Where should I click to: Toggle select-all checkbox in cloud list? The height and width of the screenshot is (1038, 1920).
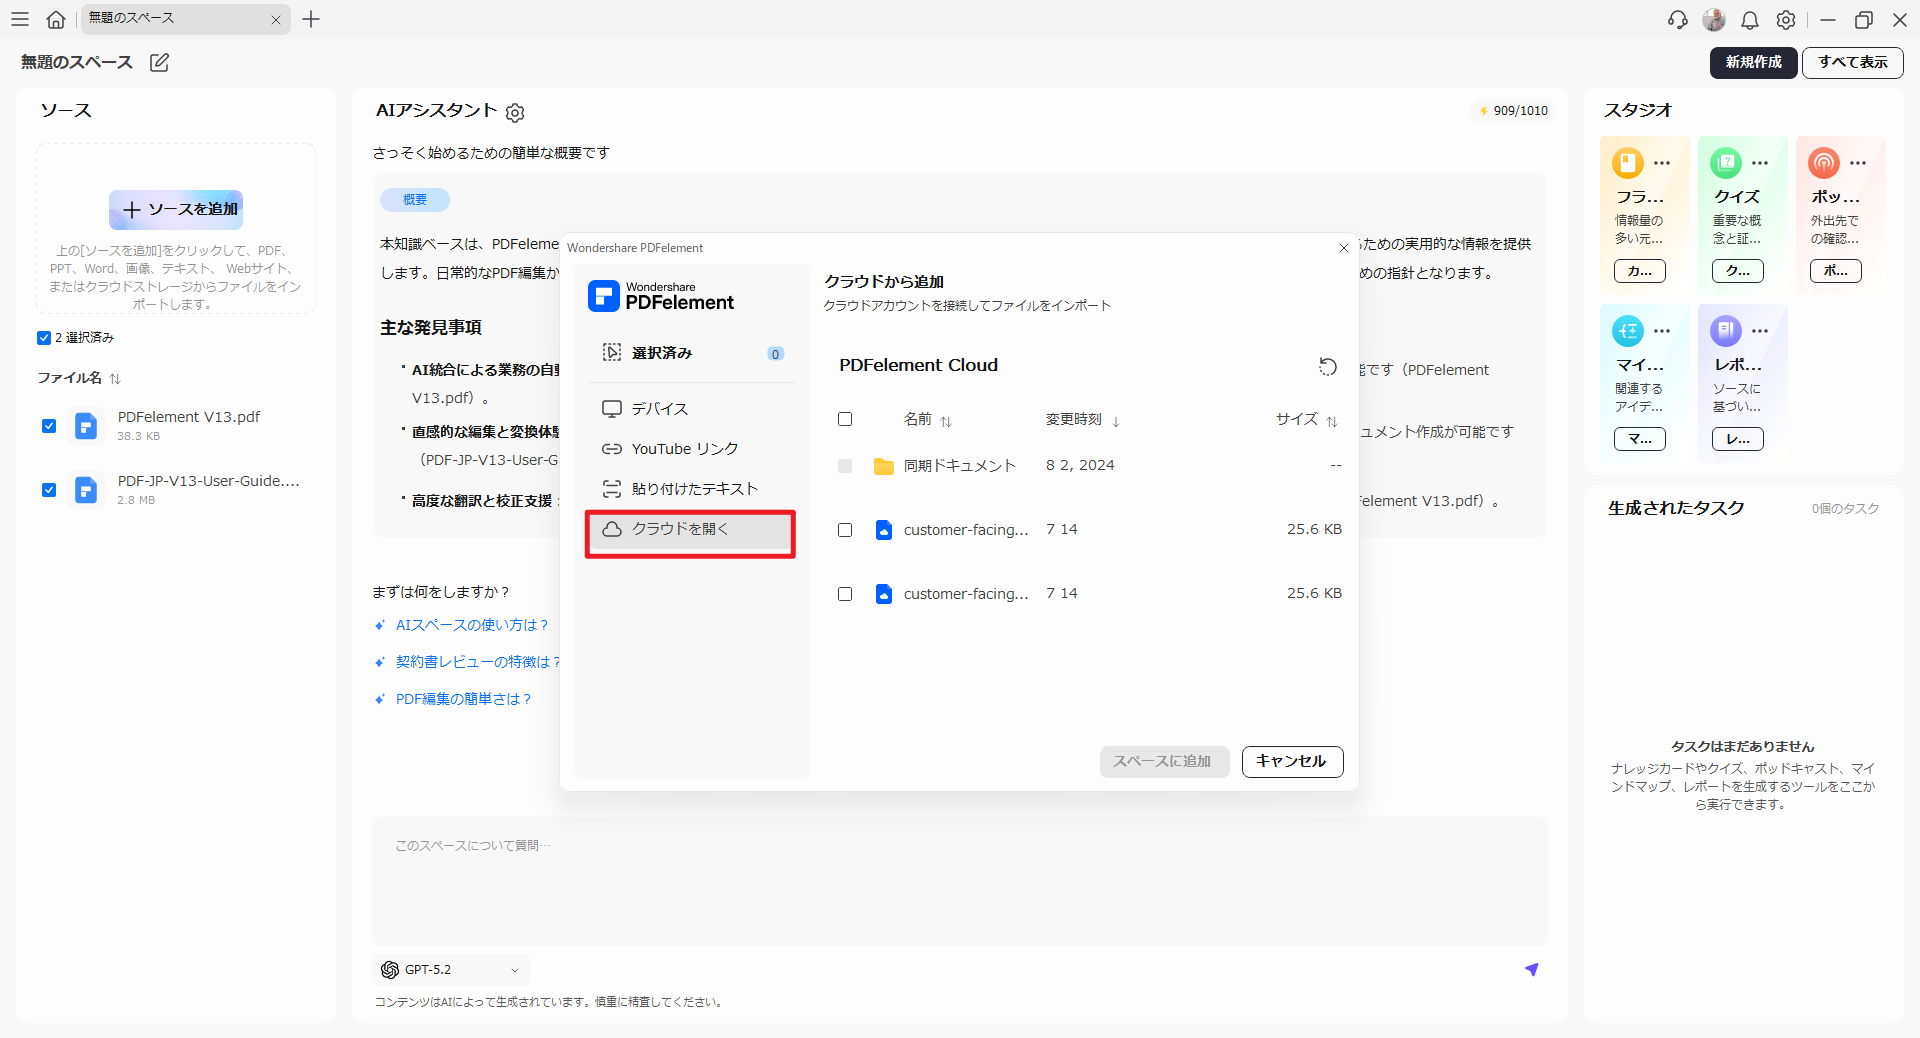point(845,419)
